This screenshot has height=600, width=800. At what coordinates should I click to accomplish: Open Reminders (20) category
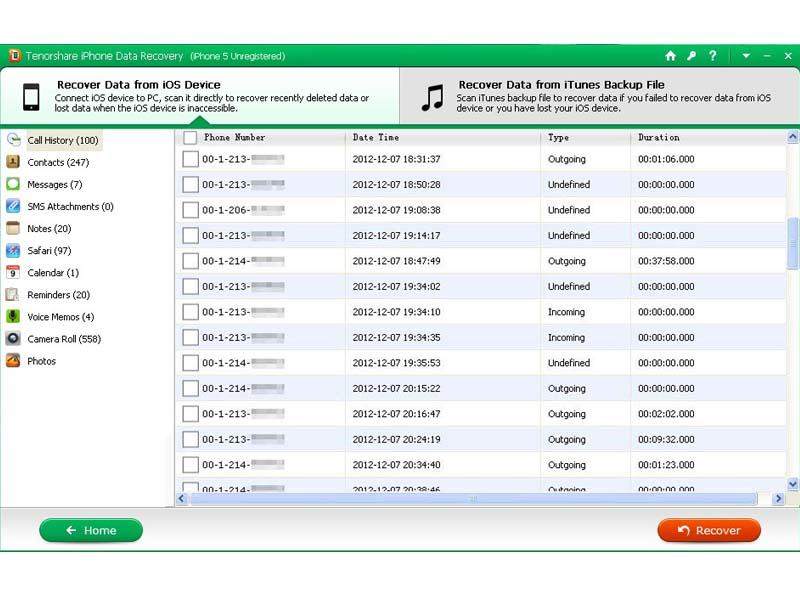click(x=59, y=295)
